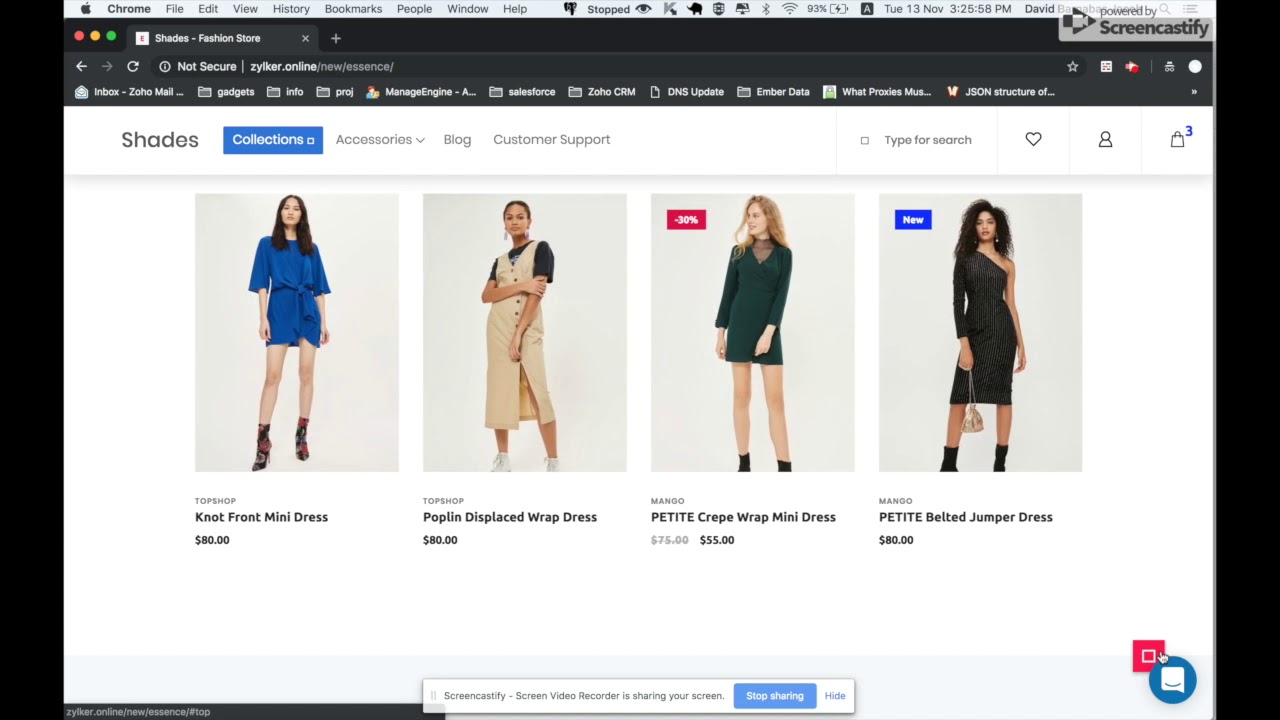Click the address bar URL
The image size is (1280, 720).
pos(322,66)
